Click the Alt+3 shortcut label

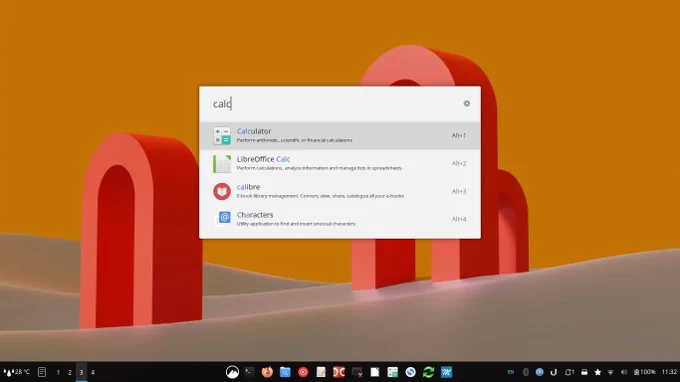point(459,191)
